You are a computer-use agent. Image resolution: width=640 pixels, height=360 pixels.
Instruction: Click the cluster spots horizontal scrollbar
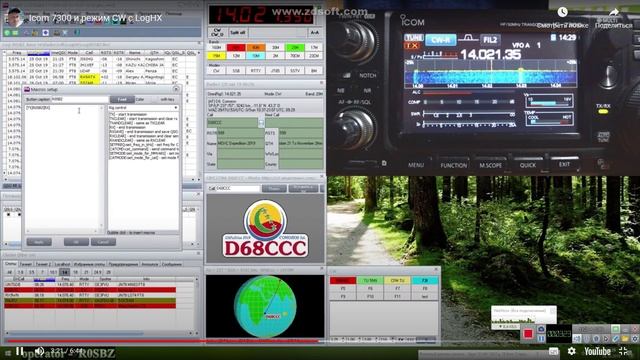pyautogui.click(x=100, y=334)
